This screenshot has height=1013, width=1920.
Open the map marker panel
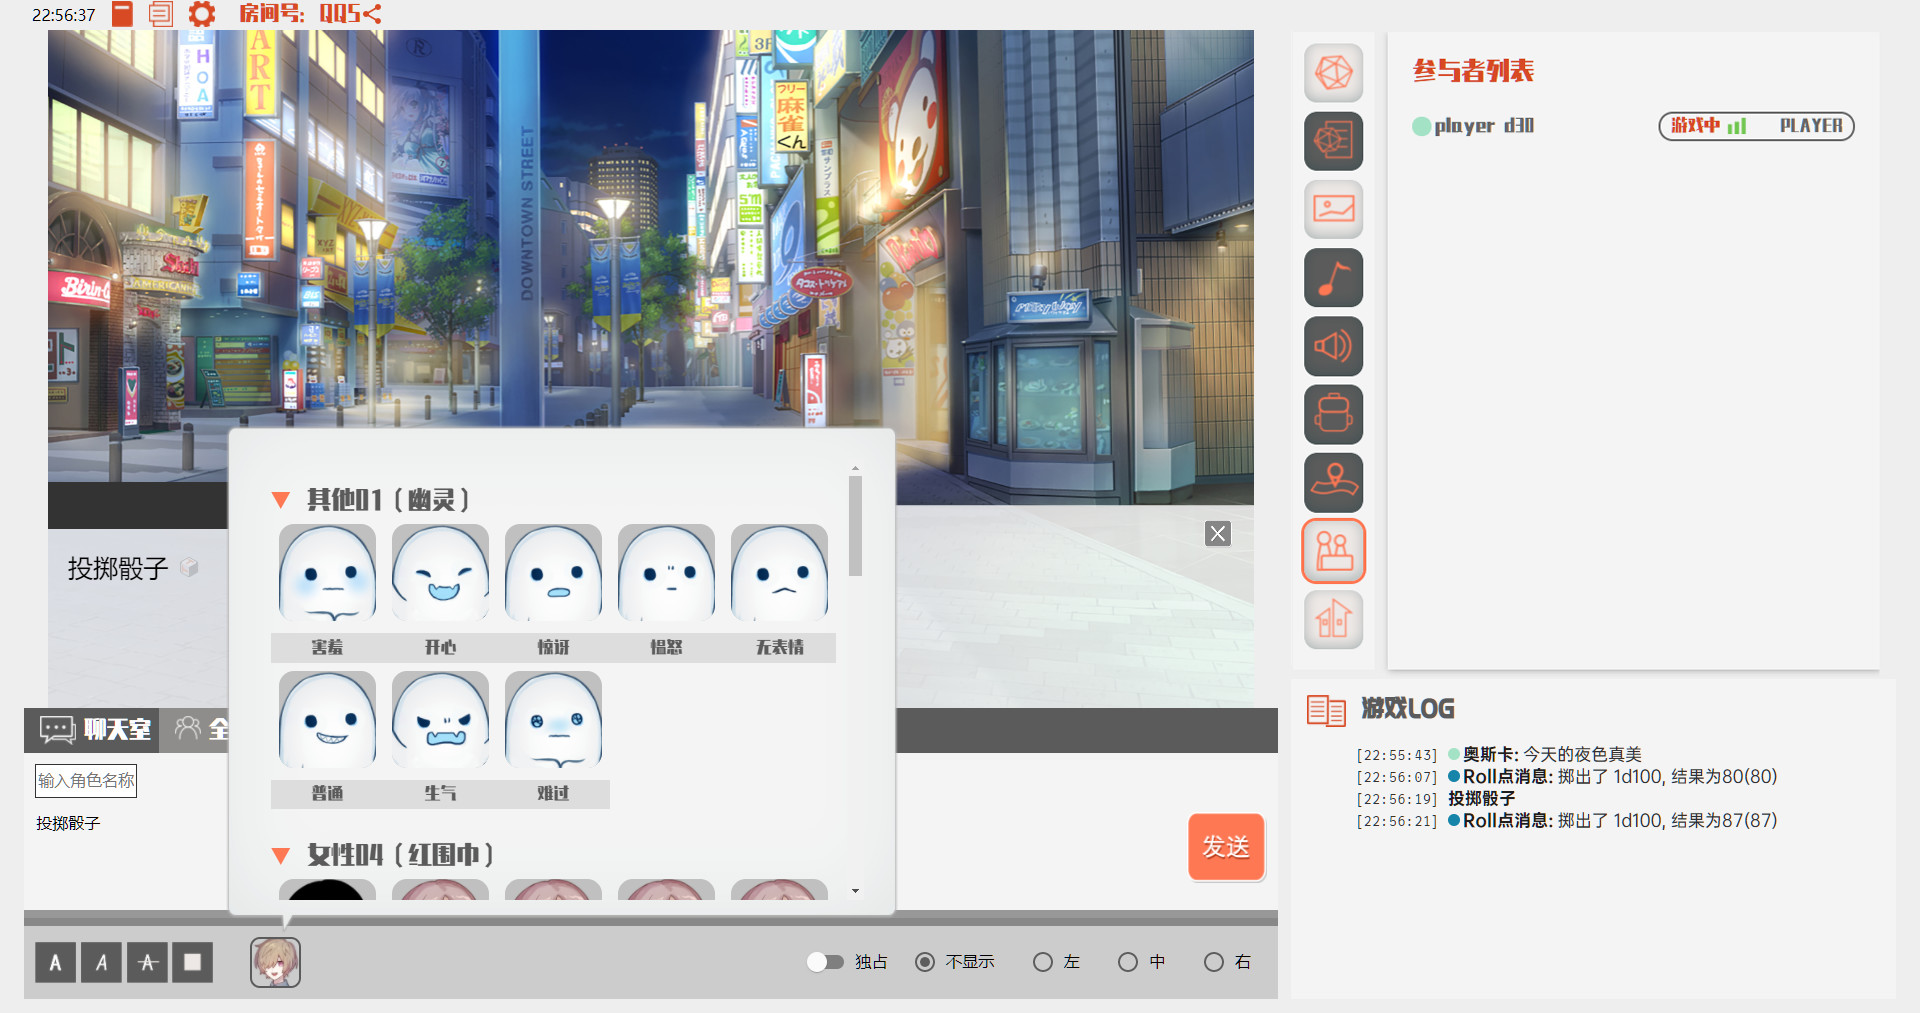point(1333,483)
